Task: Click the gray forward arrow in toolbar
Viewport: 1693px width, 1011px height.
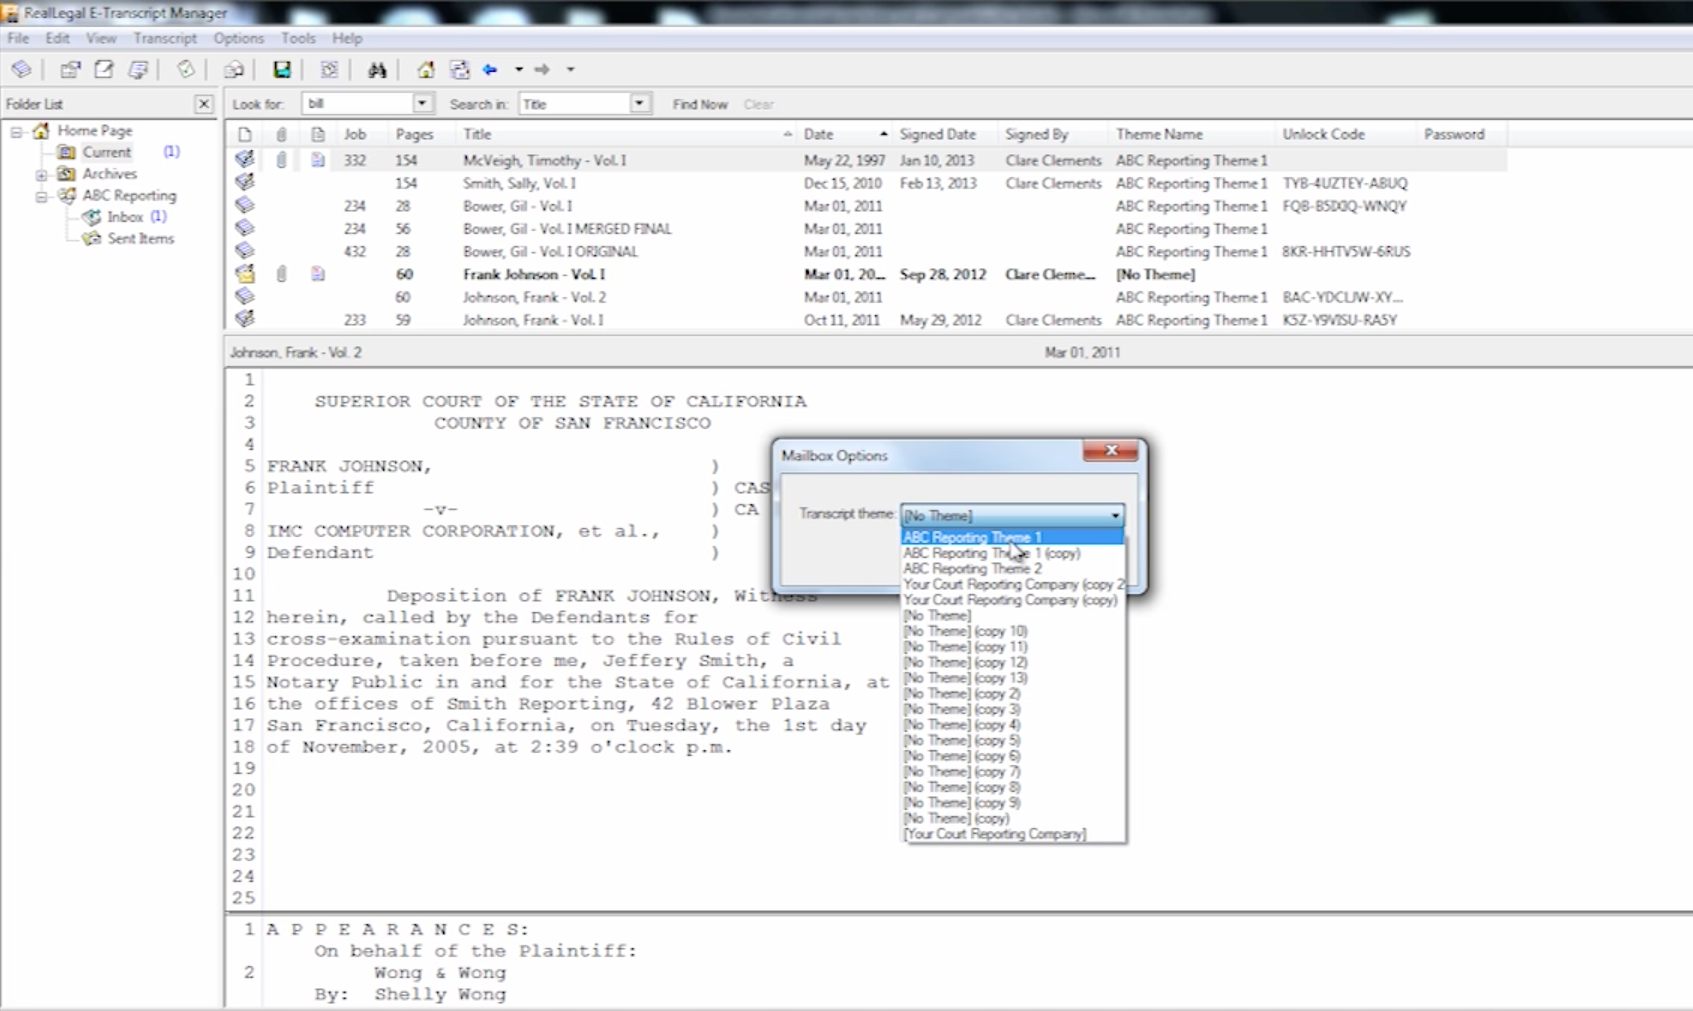Action: (542, 70)
